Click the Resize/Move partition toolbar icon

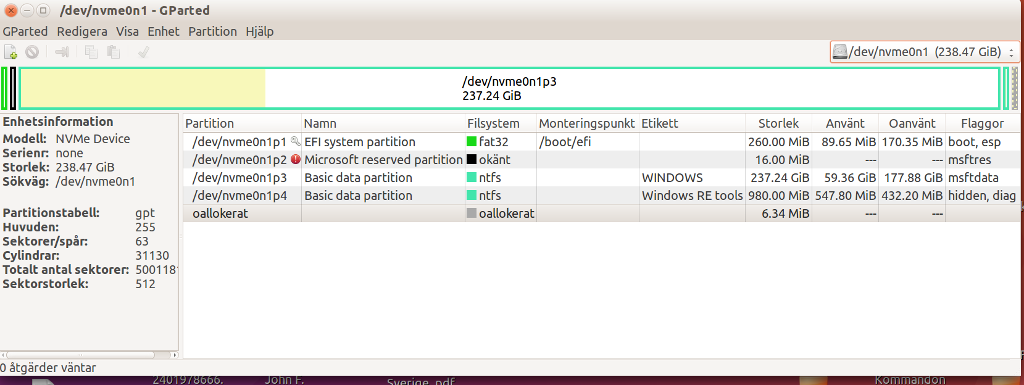(x=62, y=52)
